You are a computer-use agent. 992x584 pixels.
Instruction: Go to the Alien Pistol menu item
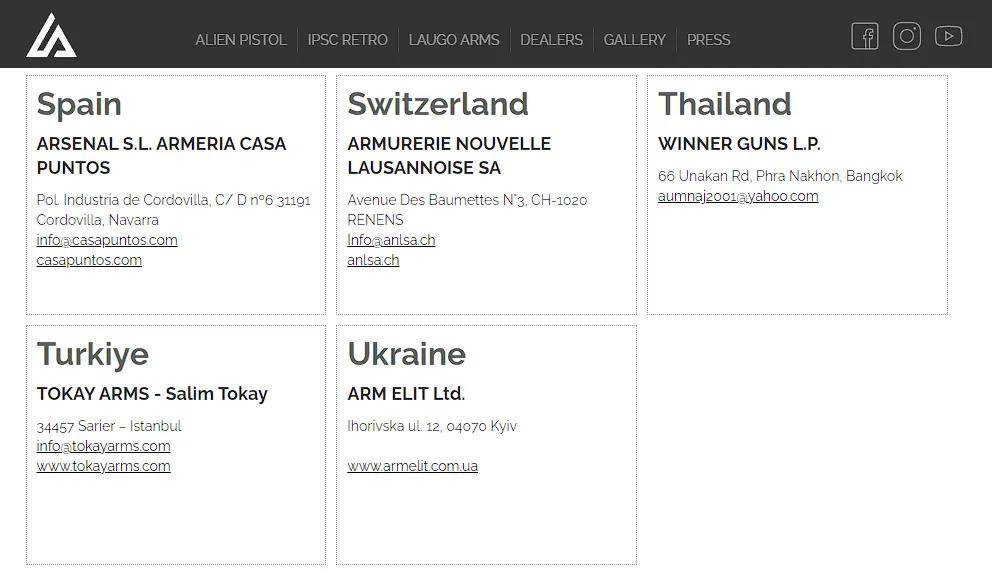click(241, 40)
